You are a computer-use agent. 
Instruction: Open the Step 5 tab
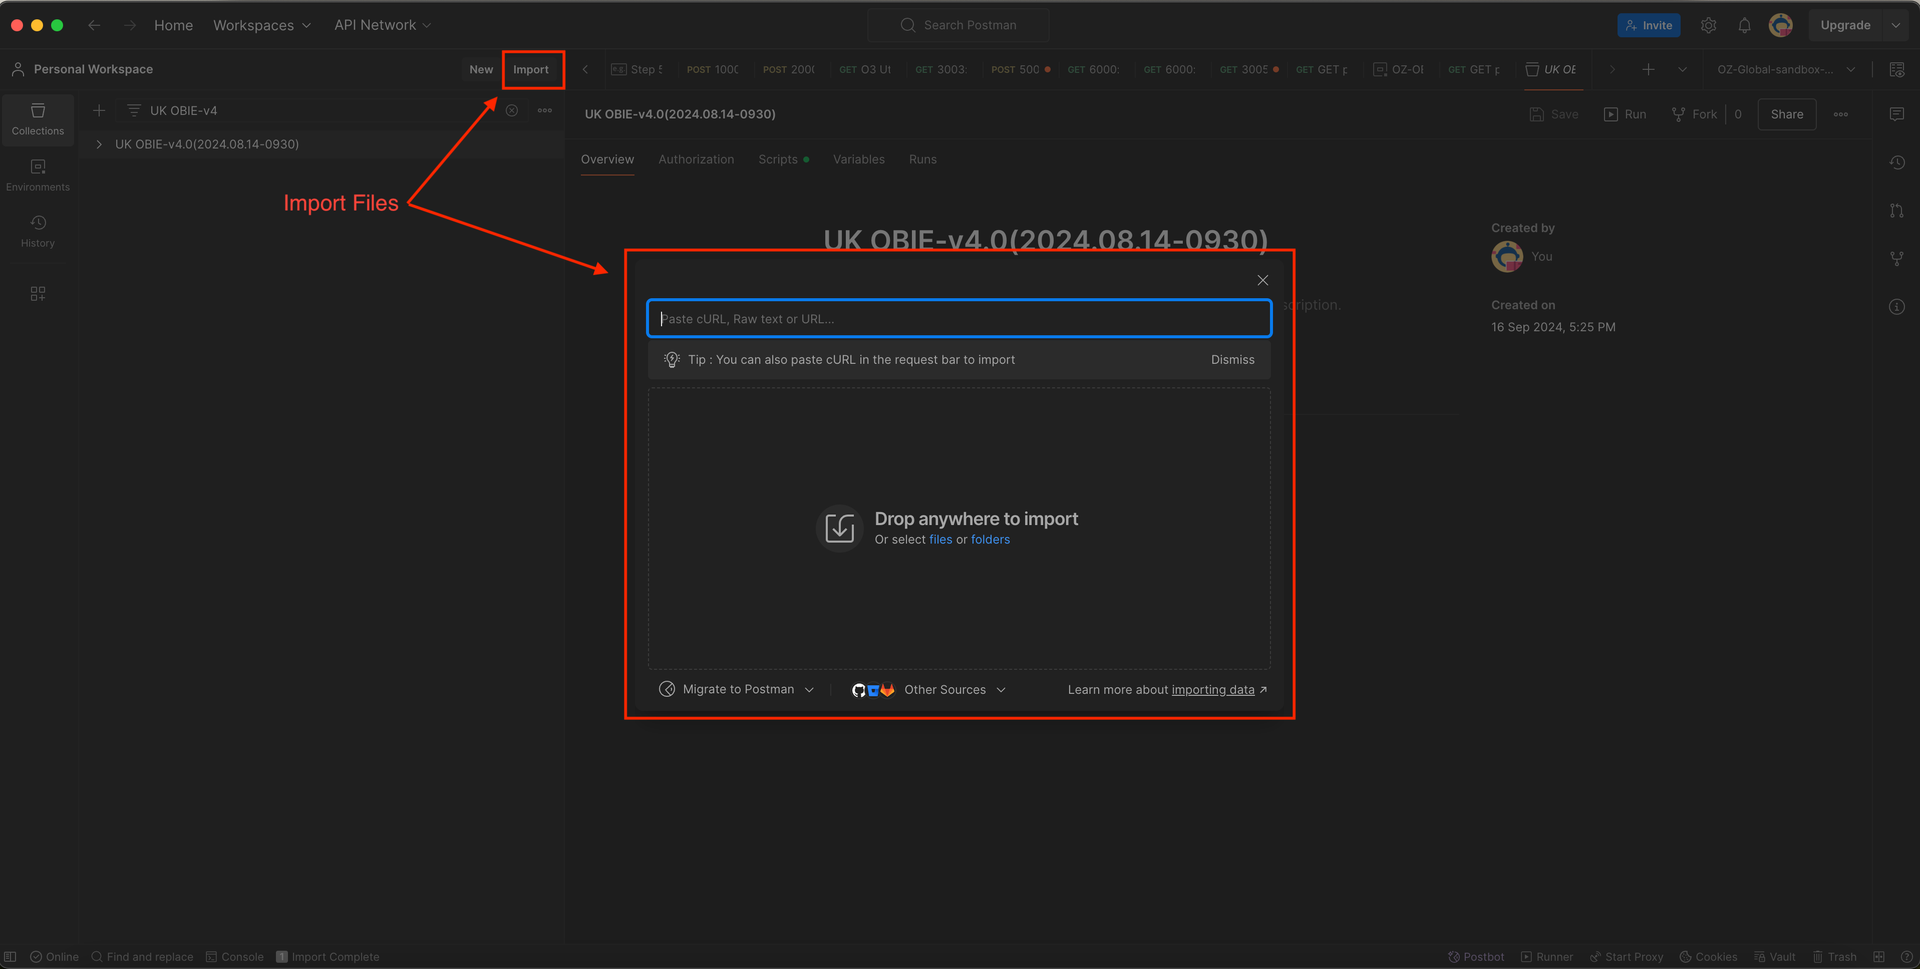[637, 69]
